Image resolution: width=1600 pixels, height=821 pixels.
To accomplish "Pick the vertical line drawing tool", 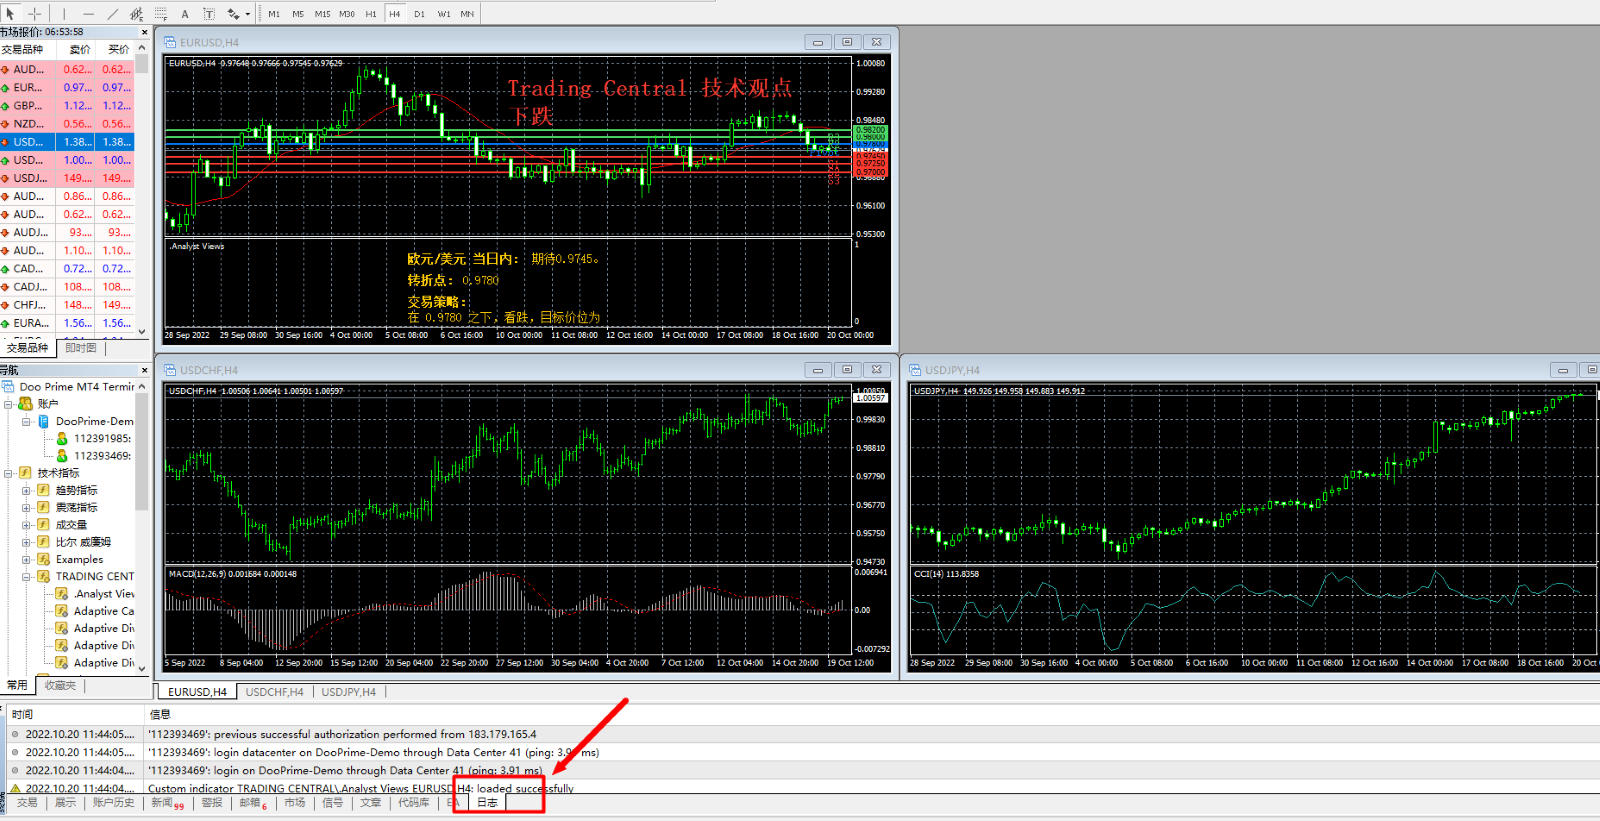I will (x=64, y=14).
